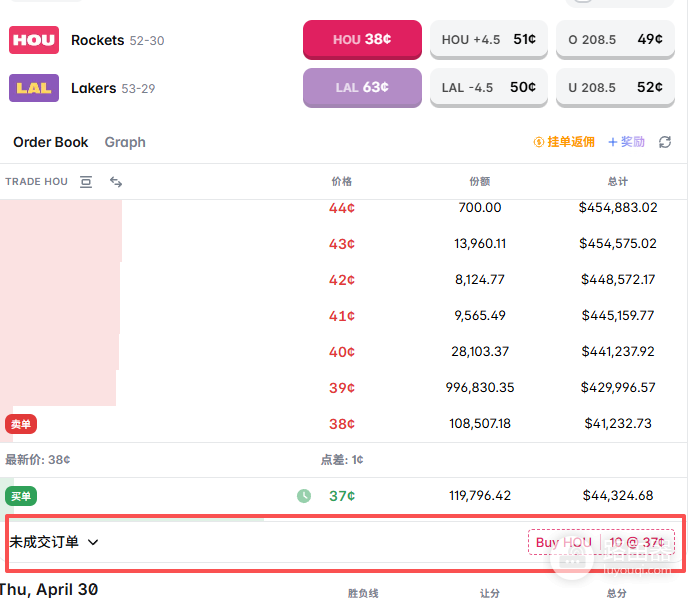690x598 pixels.
Task: Click the 38¢ ask price row
Action: click(x=342, y=424)
